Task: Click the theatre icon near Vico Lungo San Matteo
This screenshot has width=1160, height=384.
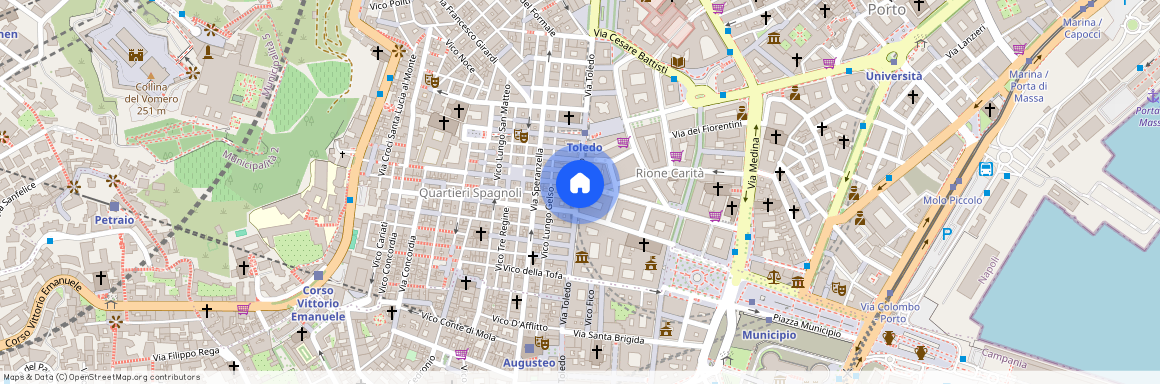Action: 521,135
